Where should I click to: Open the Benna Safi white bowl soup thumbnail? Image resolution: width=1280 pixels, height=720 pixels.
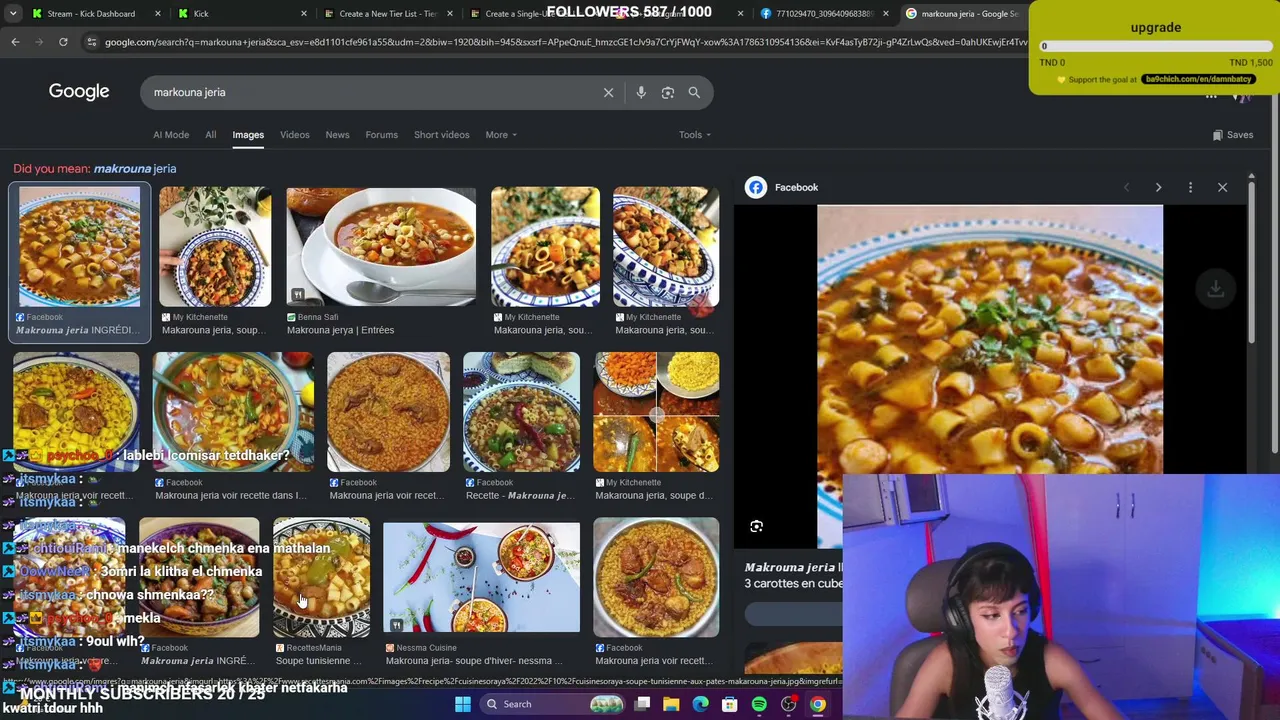tap(381, 247)
